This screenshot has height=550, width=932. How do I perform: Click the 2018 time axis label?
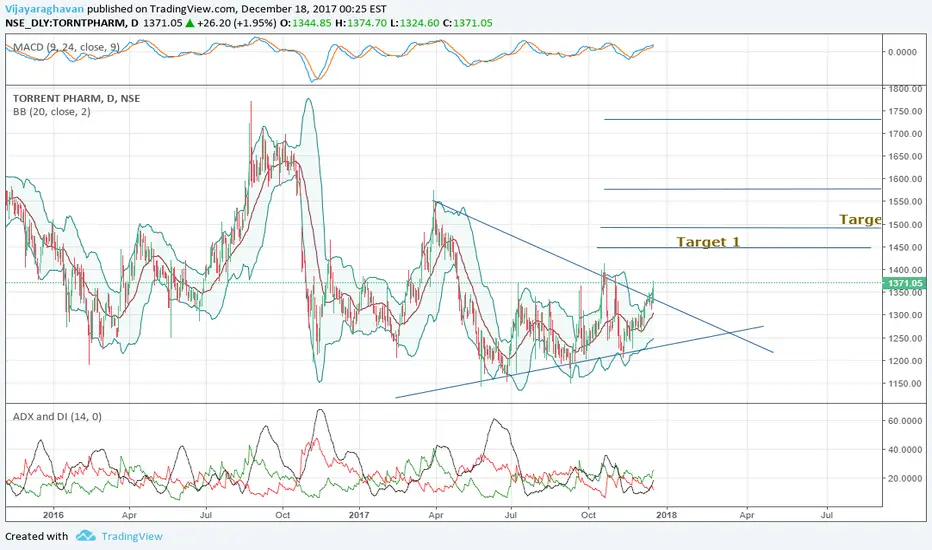[666, 515]
